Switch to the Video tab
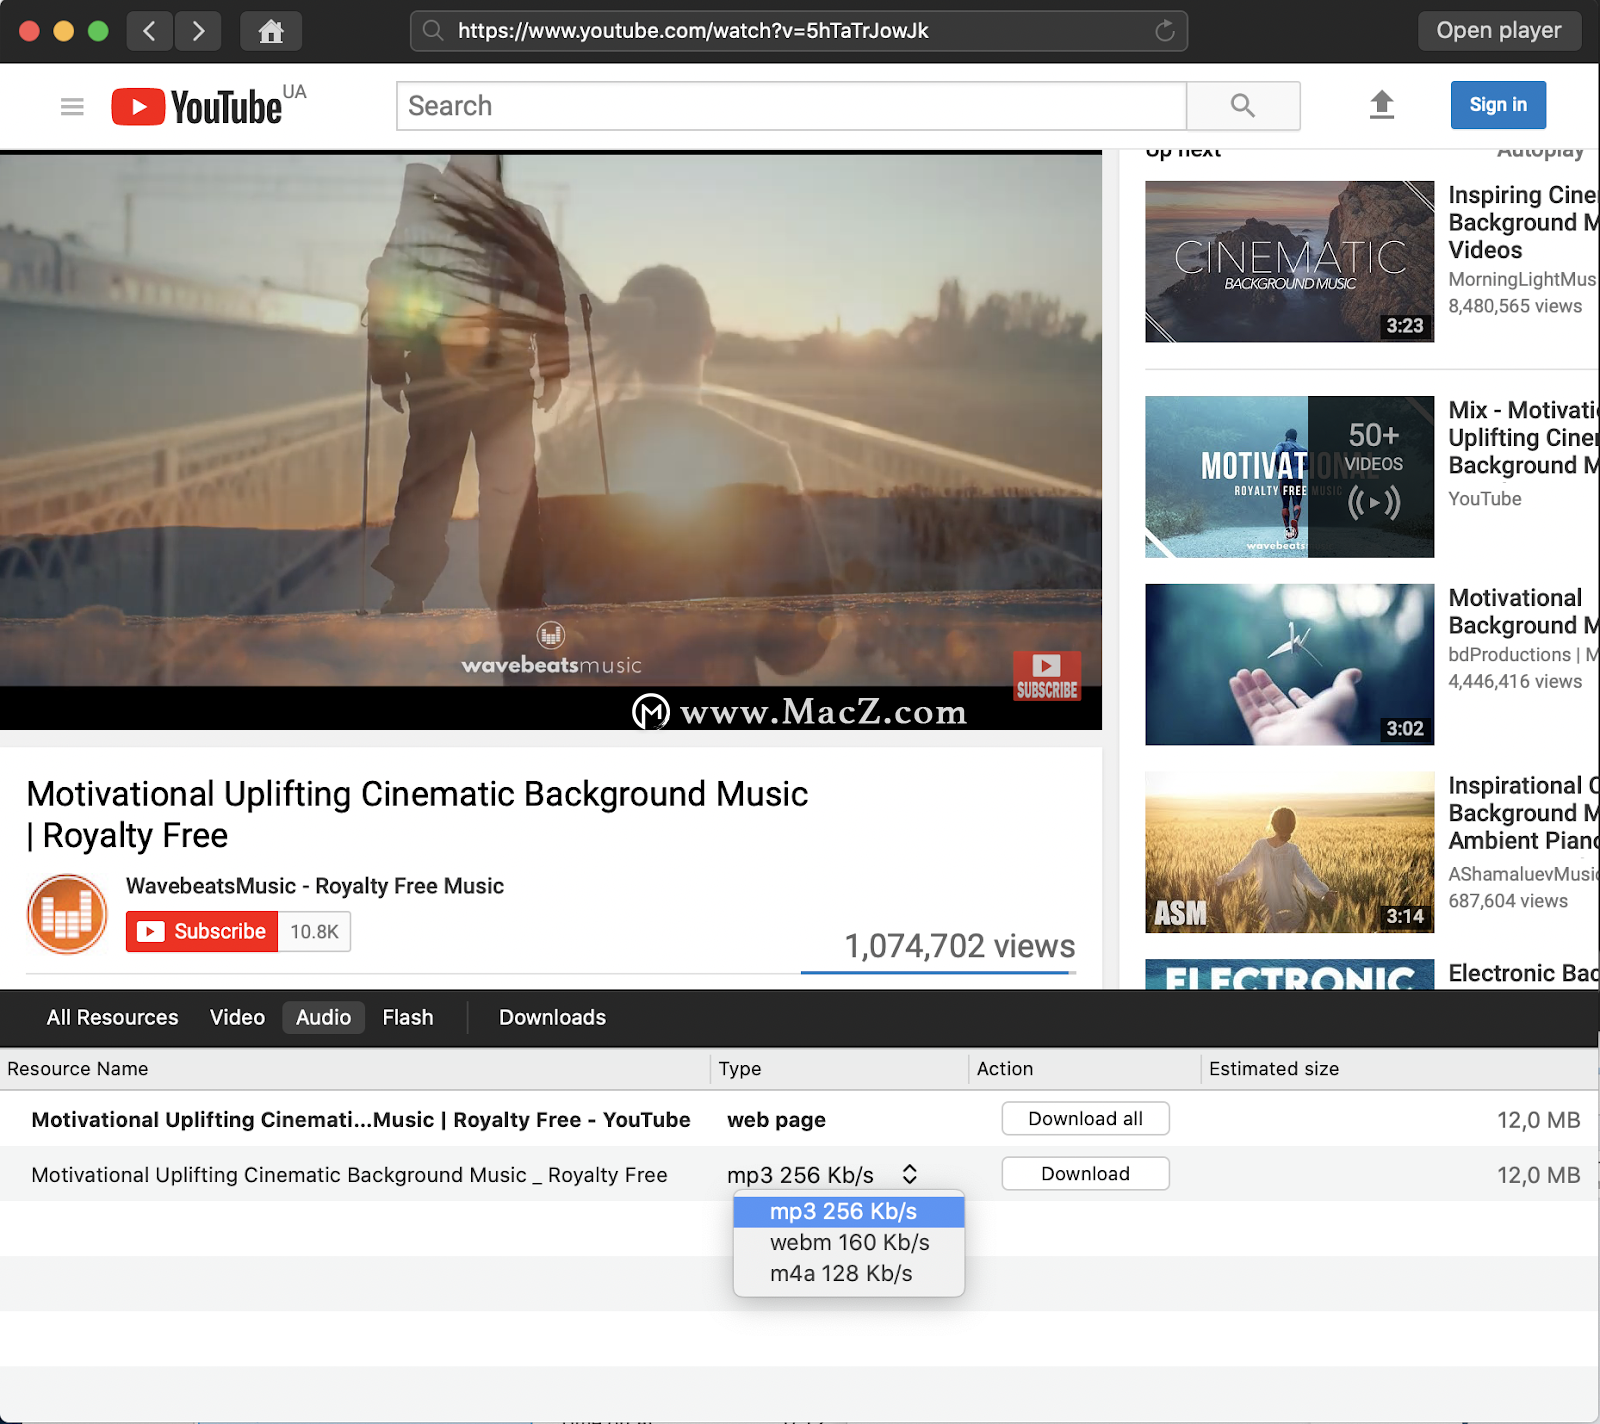Viewport: 1600px width, 1424px height. pos(237,1017)
